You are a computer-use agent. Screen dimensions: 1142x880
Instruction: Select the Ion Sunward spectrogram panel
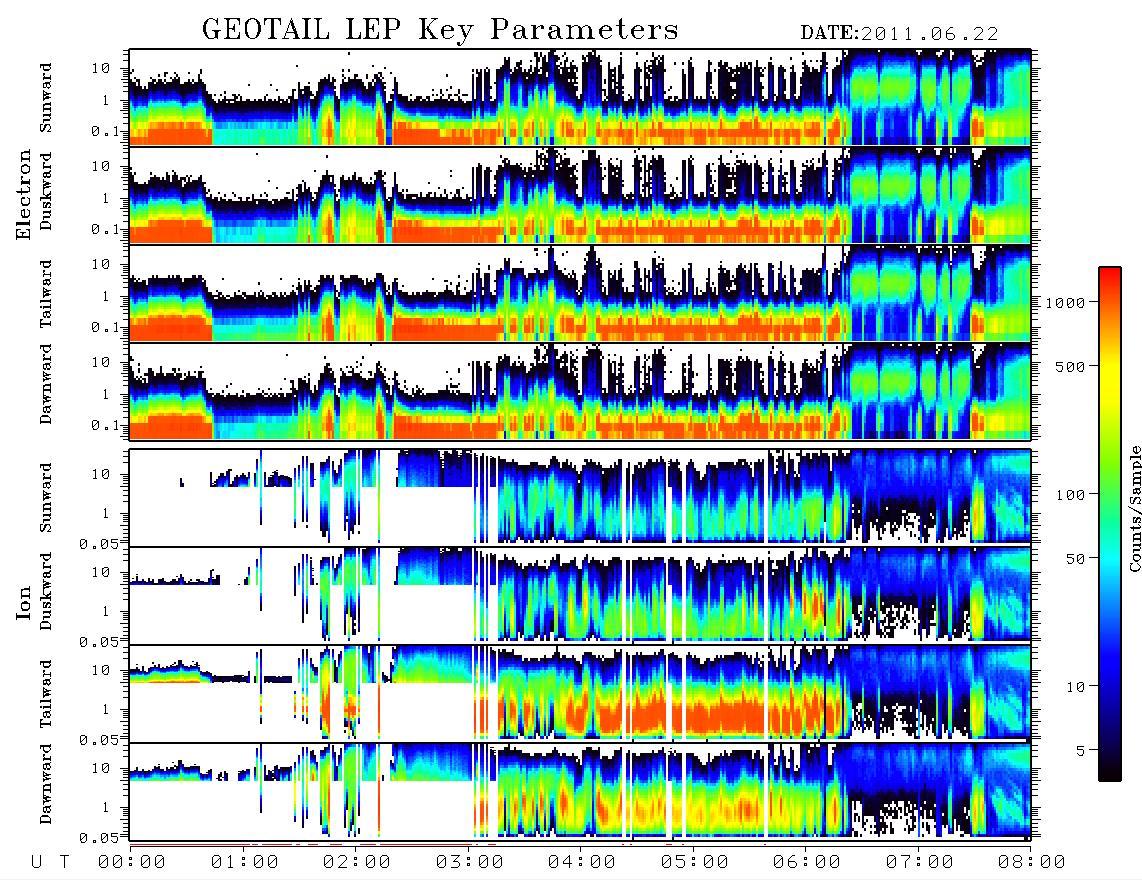point(580,497)
